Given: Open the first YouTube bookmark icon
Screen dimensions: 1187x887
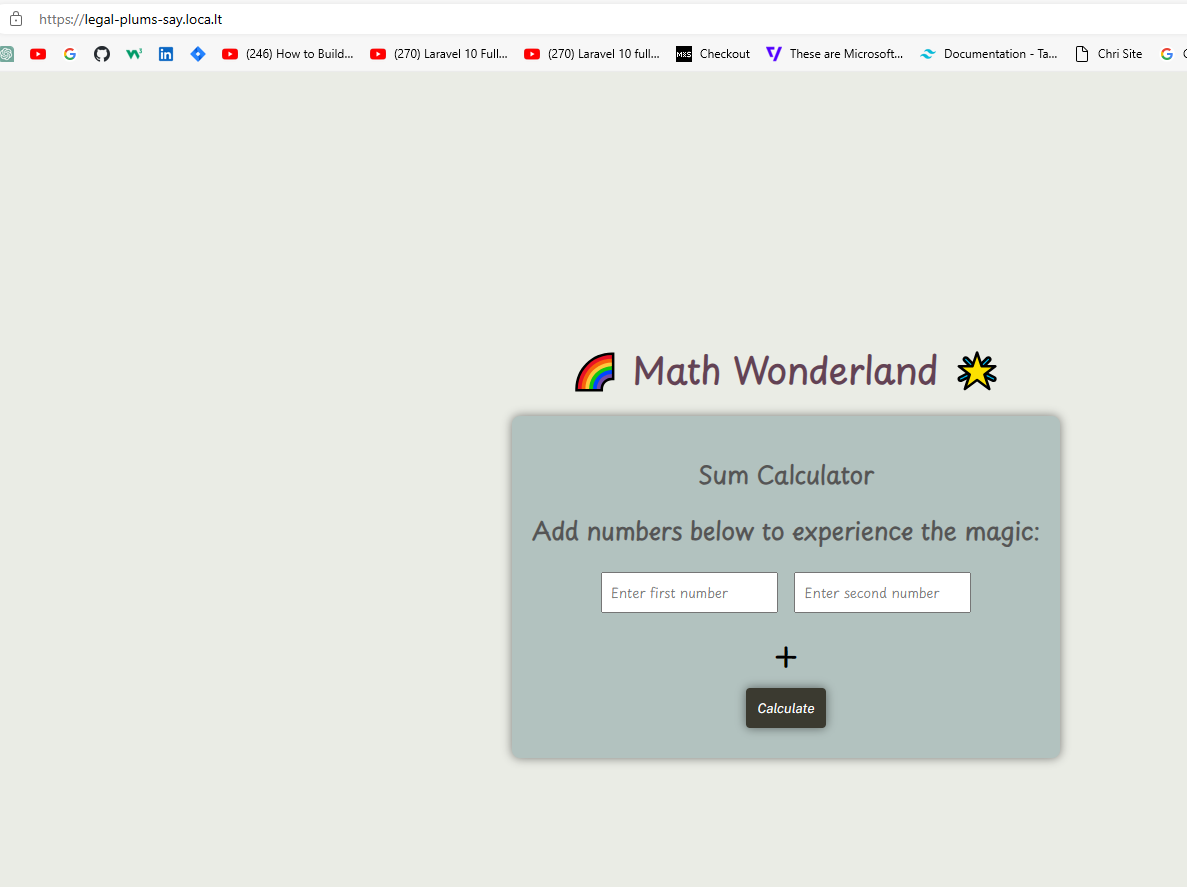Looking at the screenshot, I should coord(38,54).
